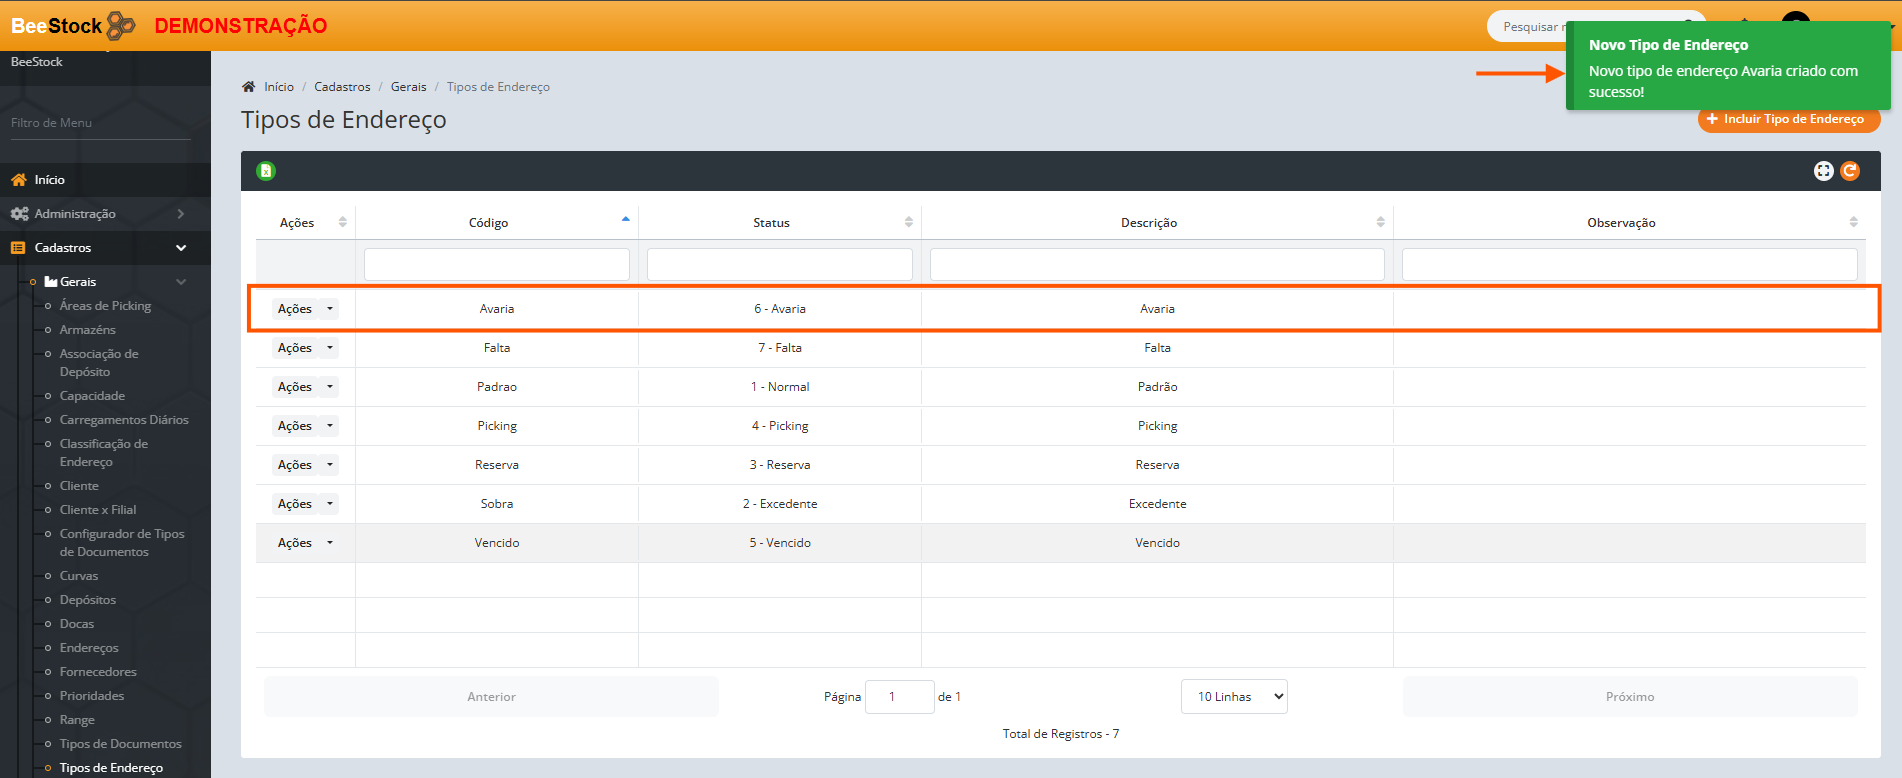
Task: Click the orange refresh table icon
Action: pos(1850,171)
